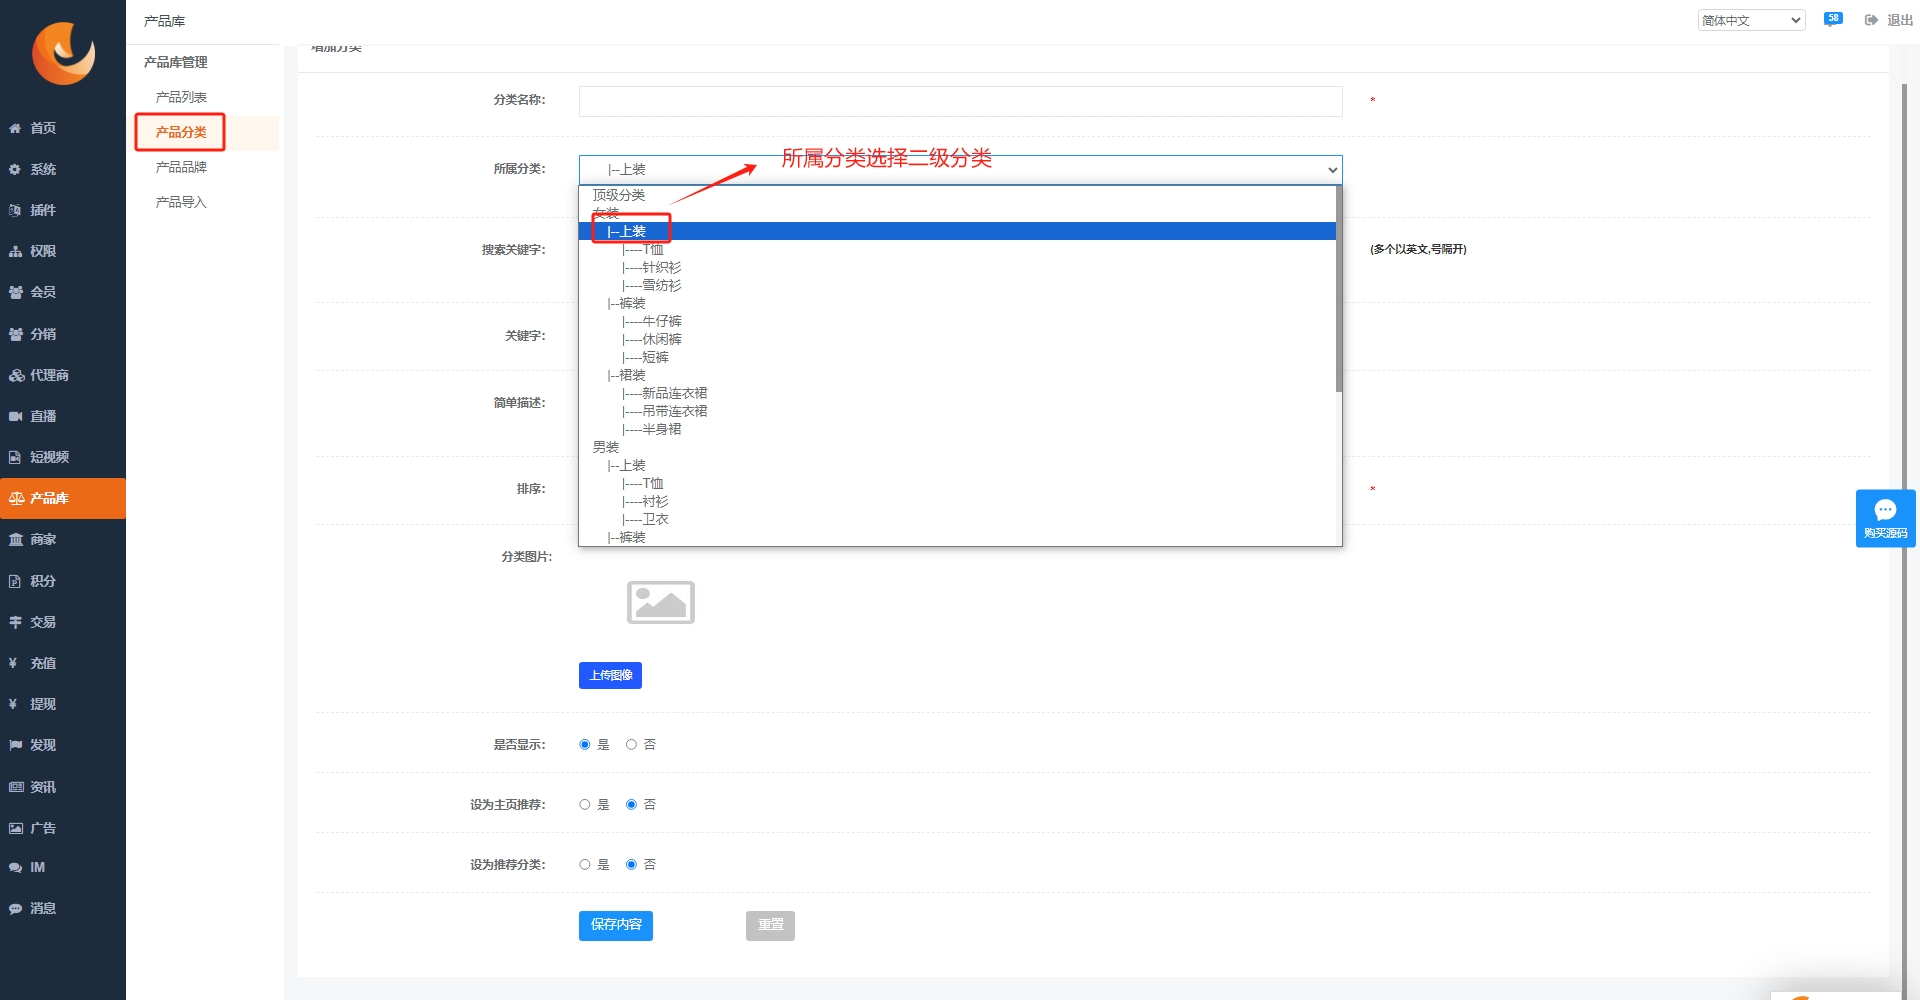This screenshot has height=1000, width=1920.
Task: Open the 广告 advertising section
Action: point(63,828)
